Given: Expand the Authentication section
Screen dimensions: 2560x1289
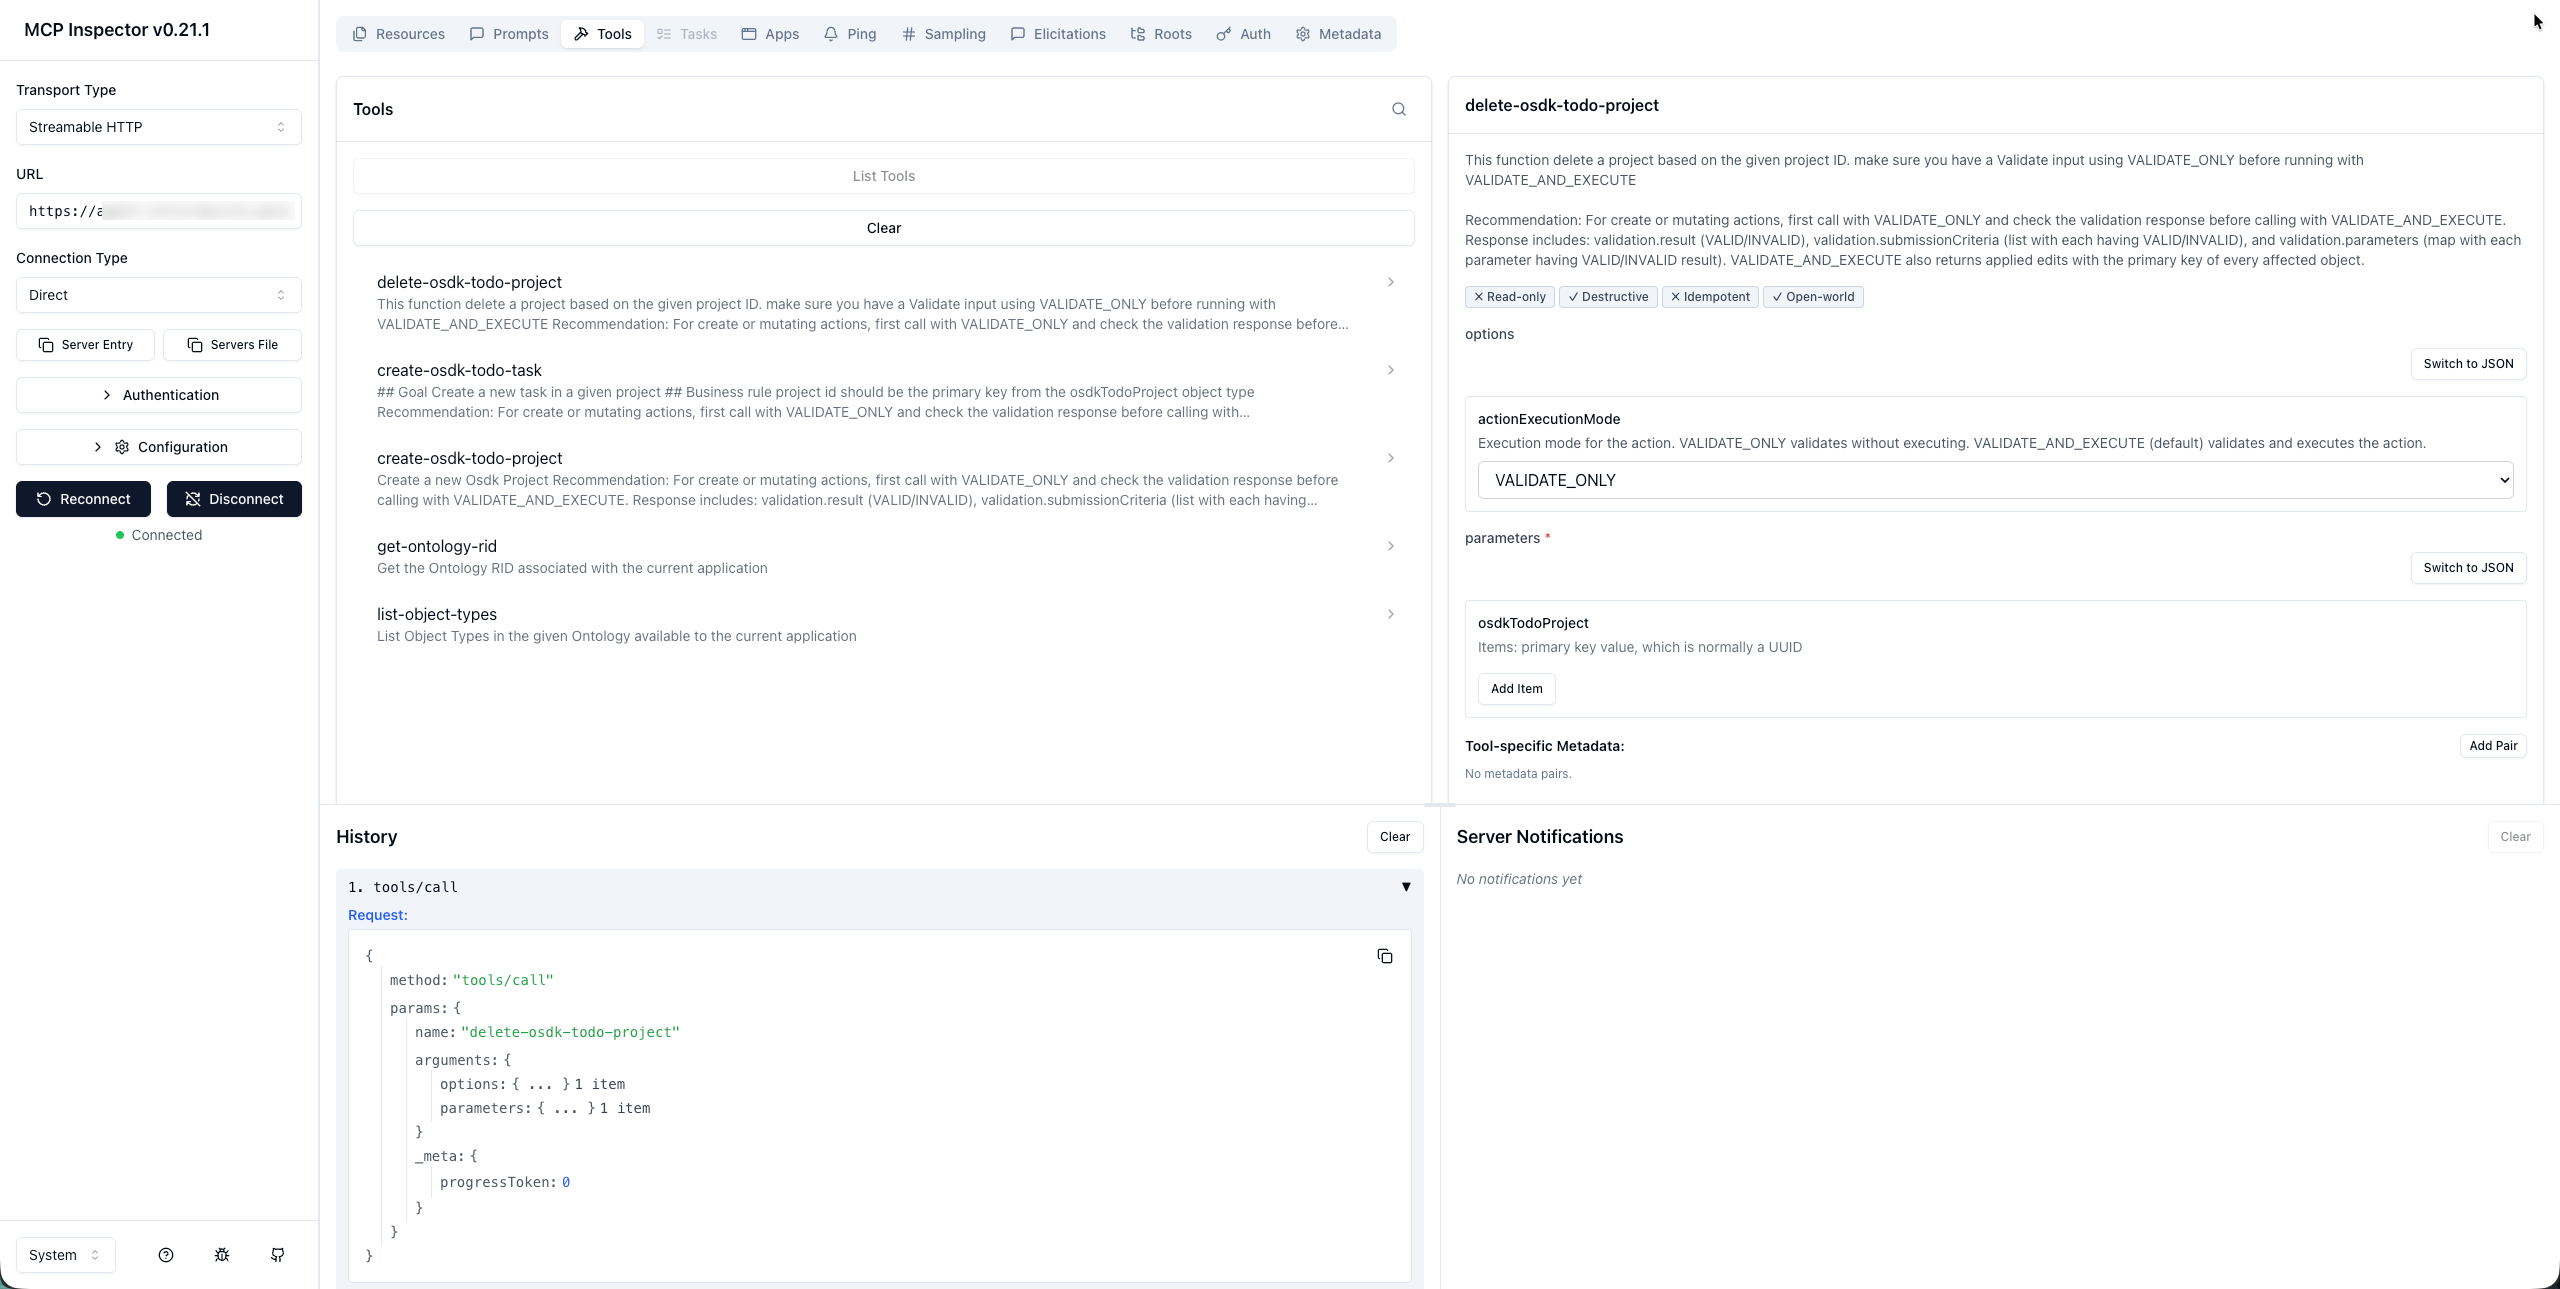Looking at the screenshot, I should pyautogui.click(x=159, y=395).
